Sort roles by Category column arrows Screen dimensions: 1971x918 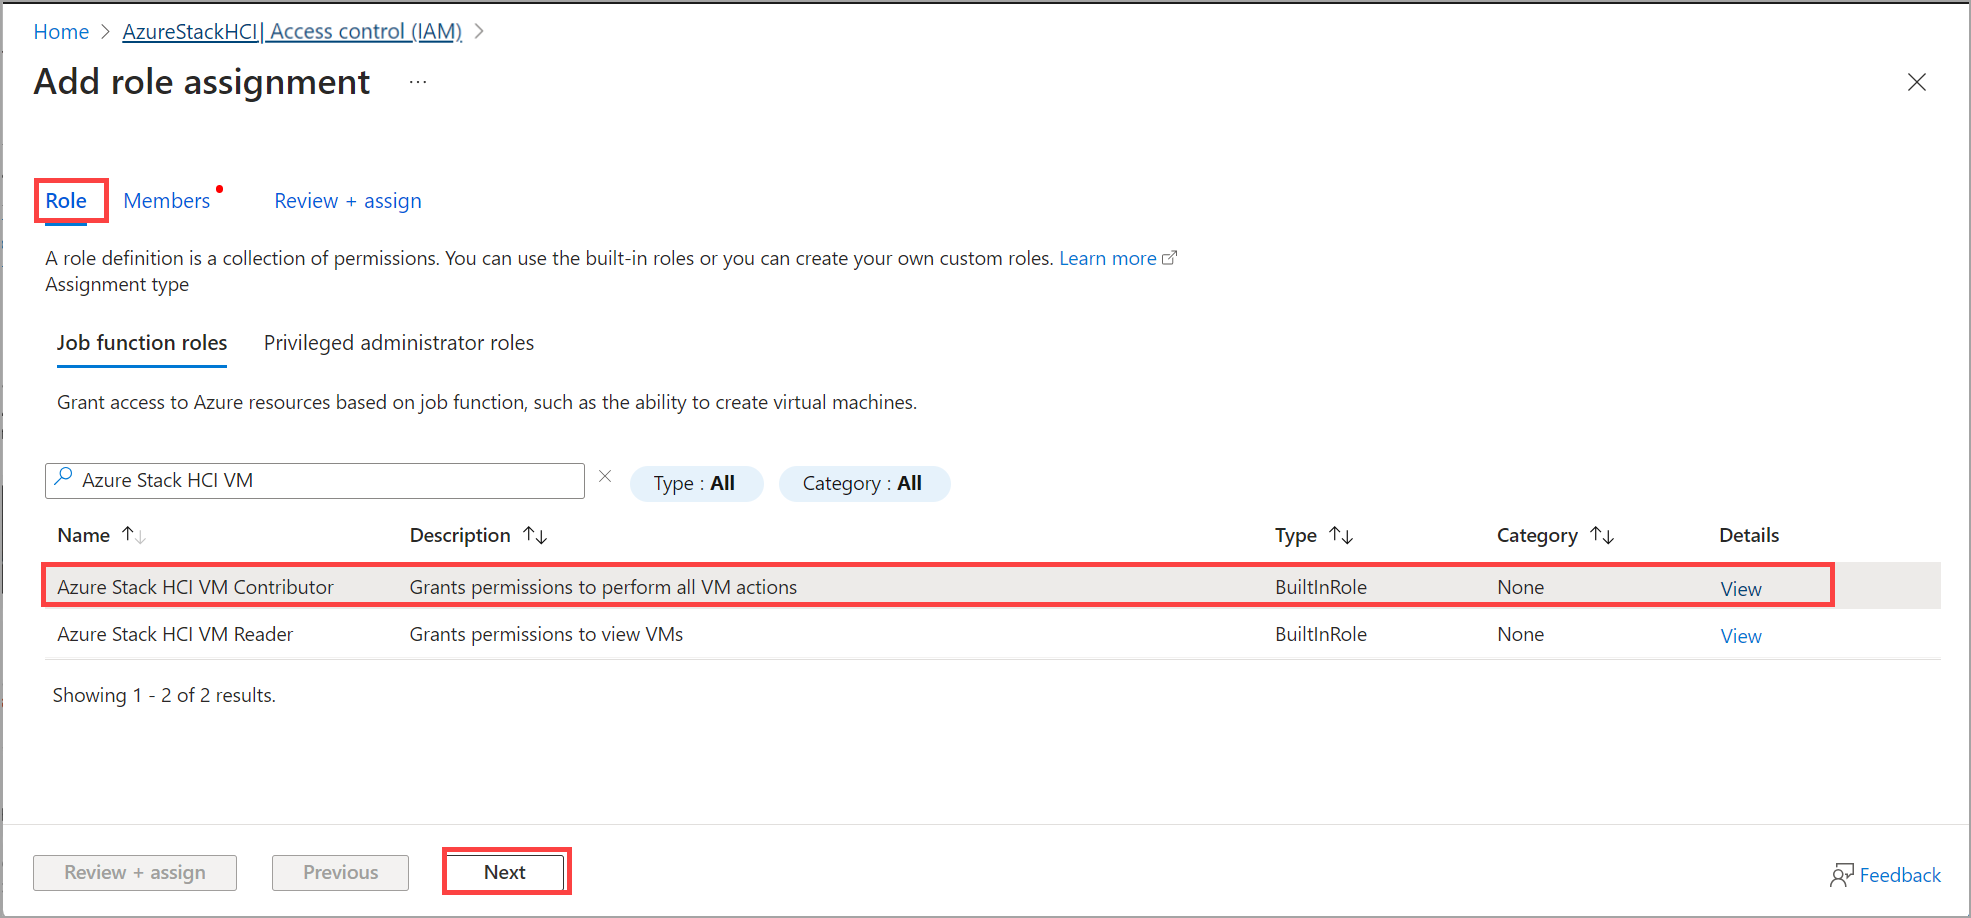tap(1602, 535)
